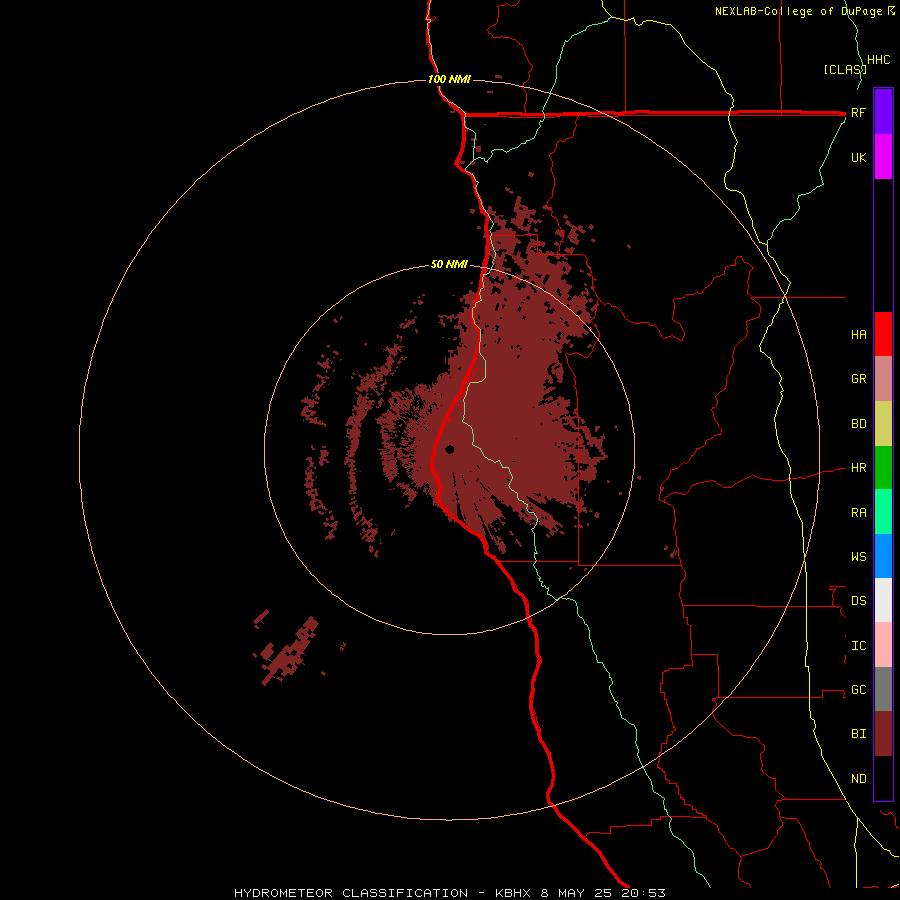Click the 'GC' legend label

click(x=858, y=690)
